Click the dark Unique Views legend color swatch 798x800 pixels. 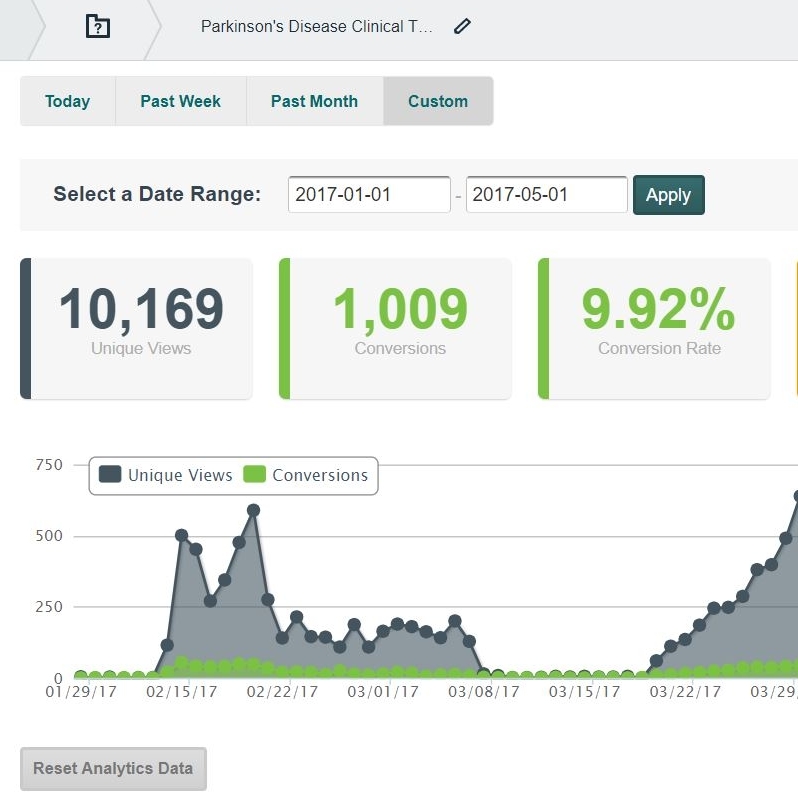[110, 475]
